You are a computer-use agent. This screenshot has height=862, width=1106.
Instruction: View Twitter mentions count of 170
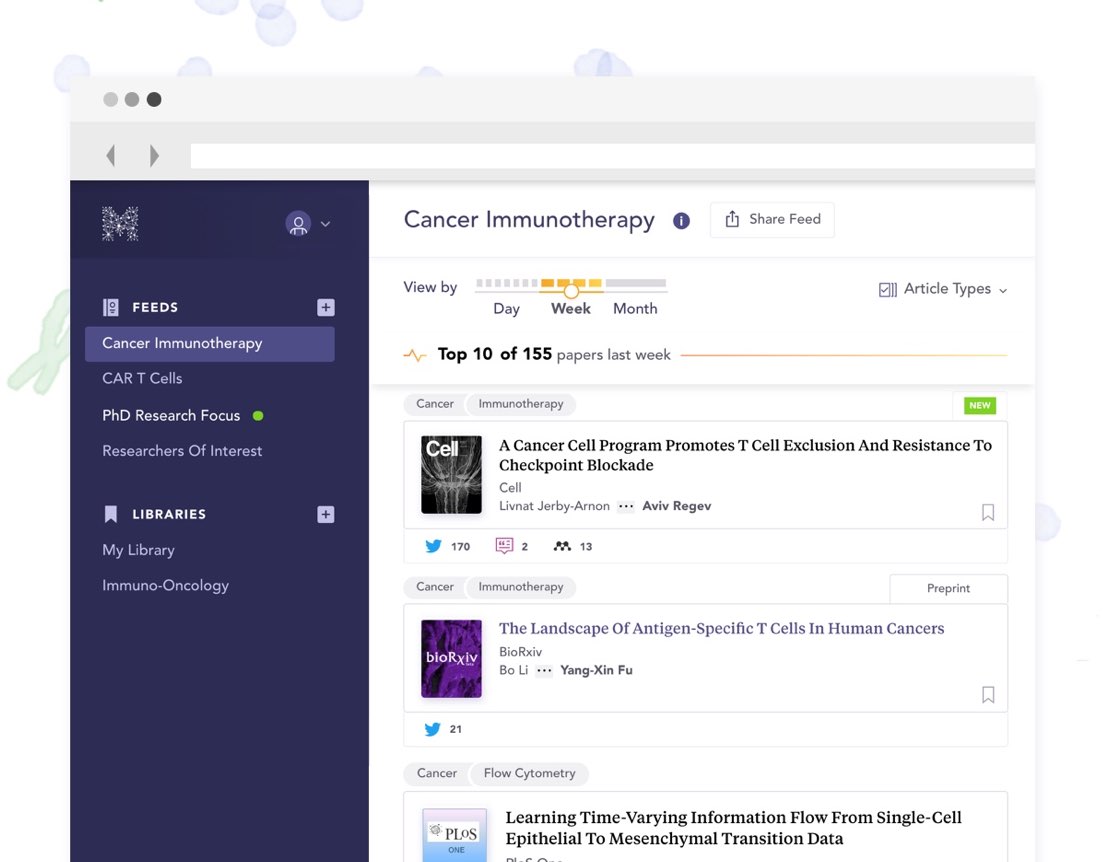447,546
